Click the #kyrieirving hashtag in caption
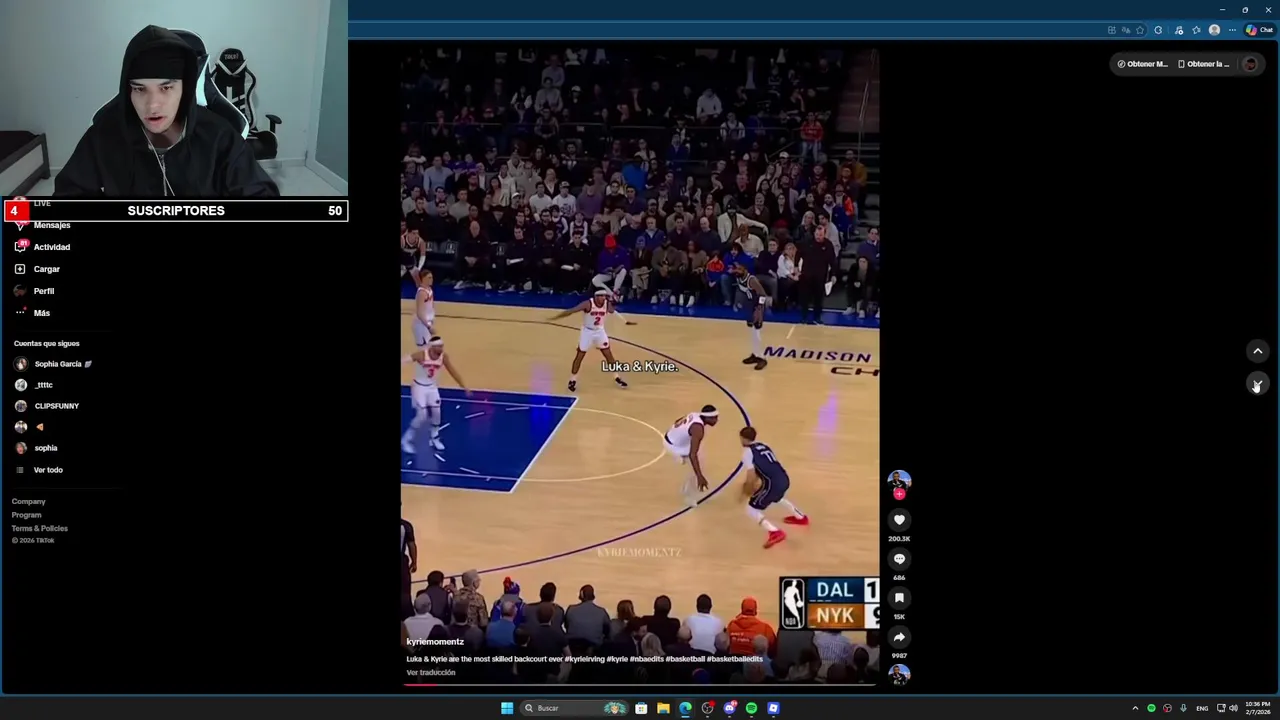This screenshot has height=720, width=1280. tap(584, 659)
